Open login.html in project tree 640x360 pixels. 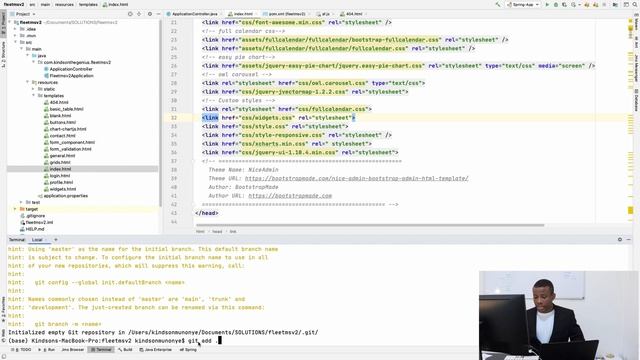(57, 176)
